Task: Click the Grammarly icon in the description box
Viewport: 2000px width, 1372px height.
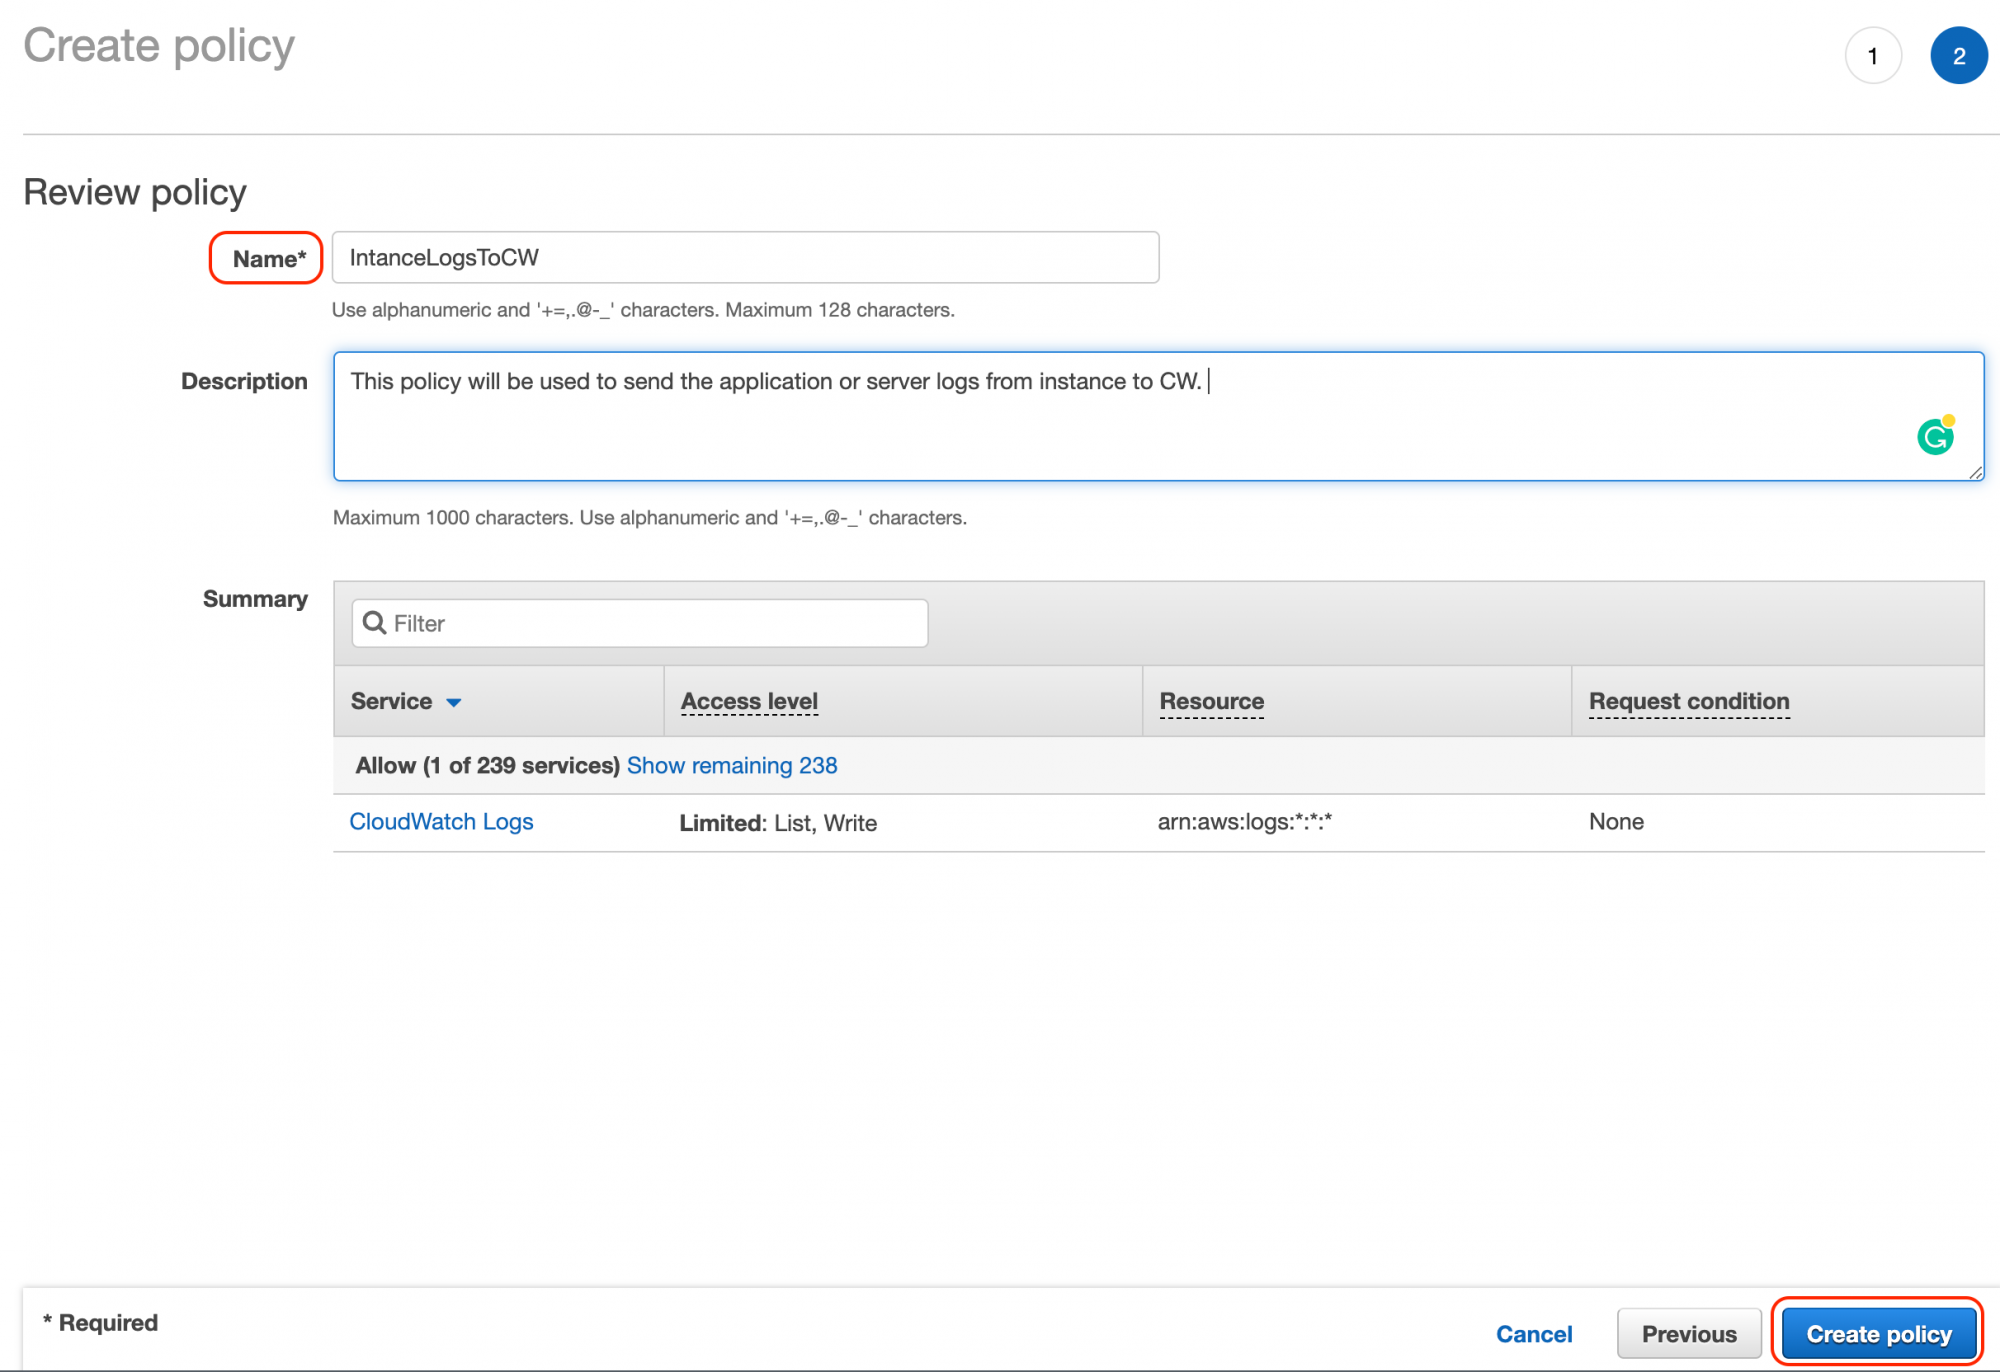Action: [1934, 437]
